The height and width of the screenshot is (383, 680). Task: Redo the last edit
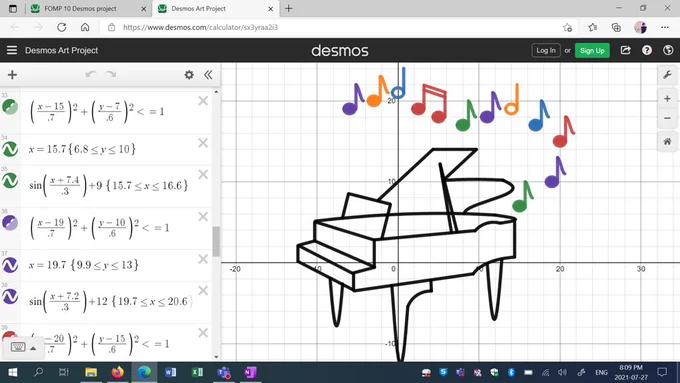[x=111, y=75]
